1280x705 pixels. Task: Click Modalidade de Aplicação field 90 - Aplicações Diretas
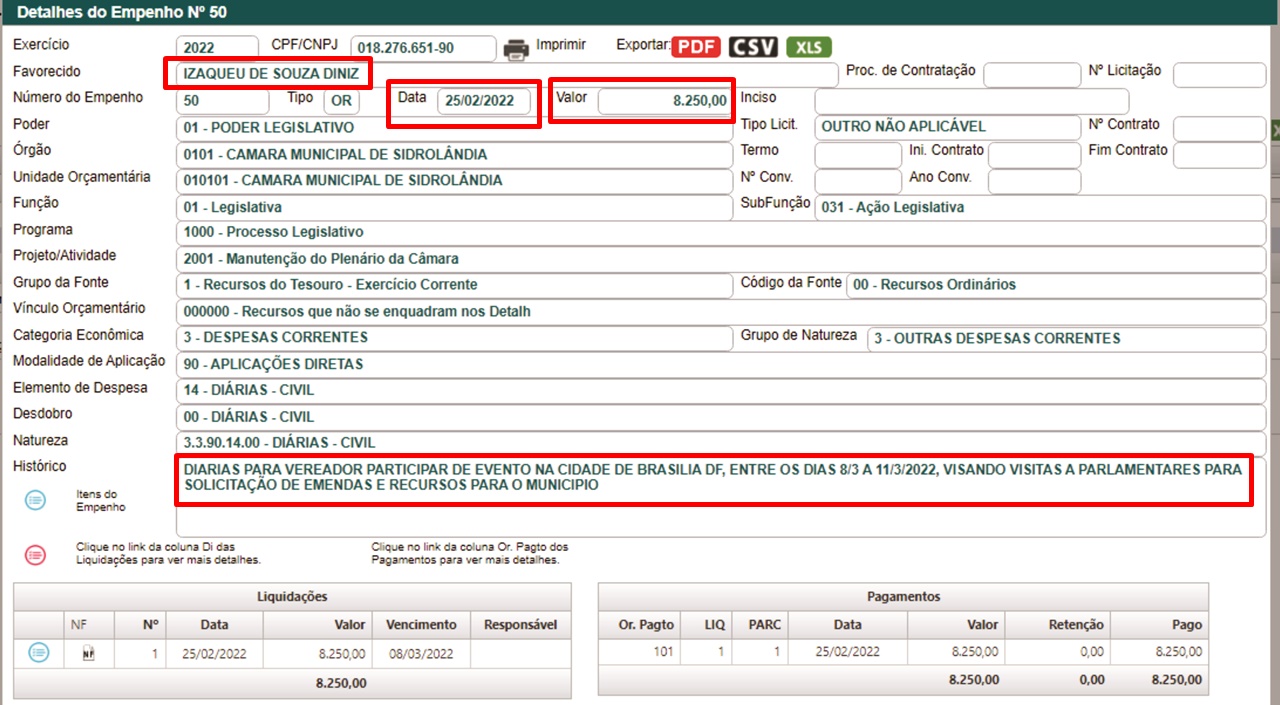720,364
